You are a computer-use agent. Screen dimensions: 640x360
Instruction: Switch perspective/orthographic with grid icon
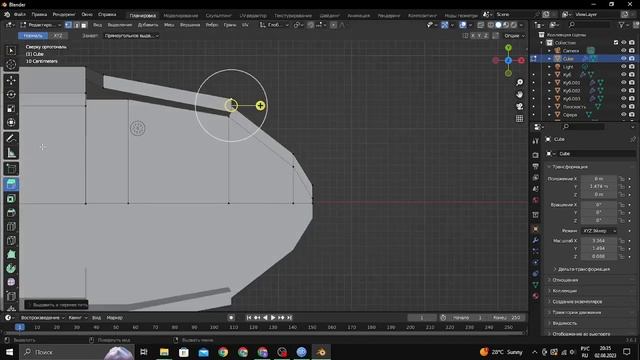tap(519, 118)
